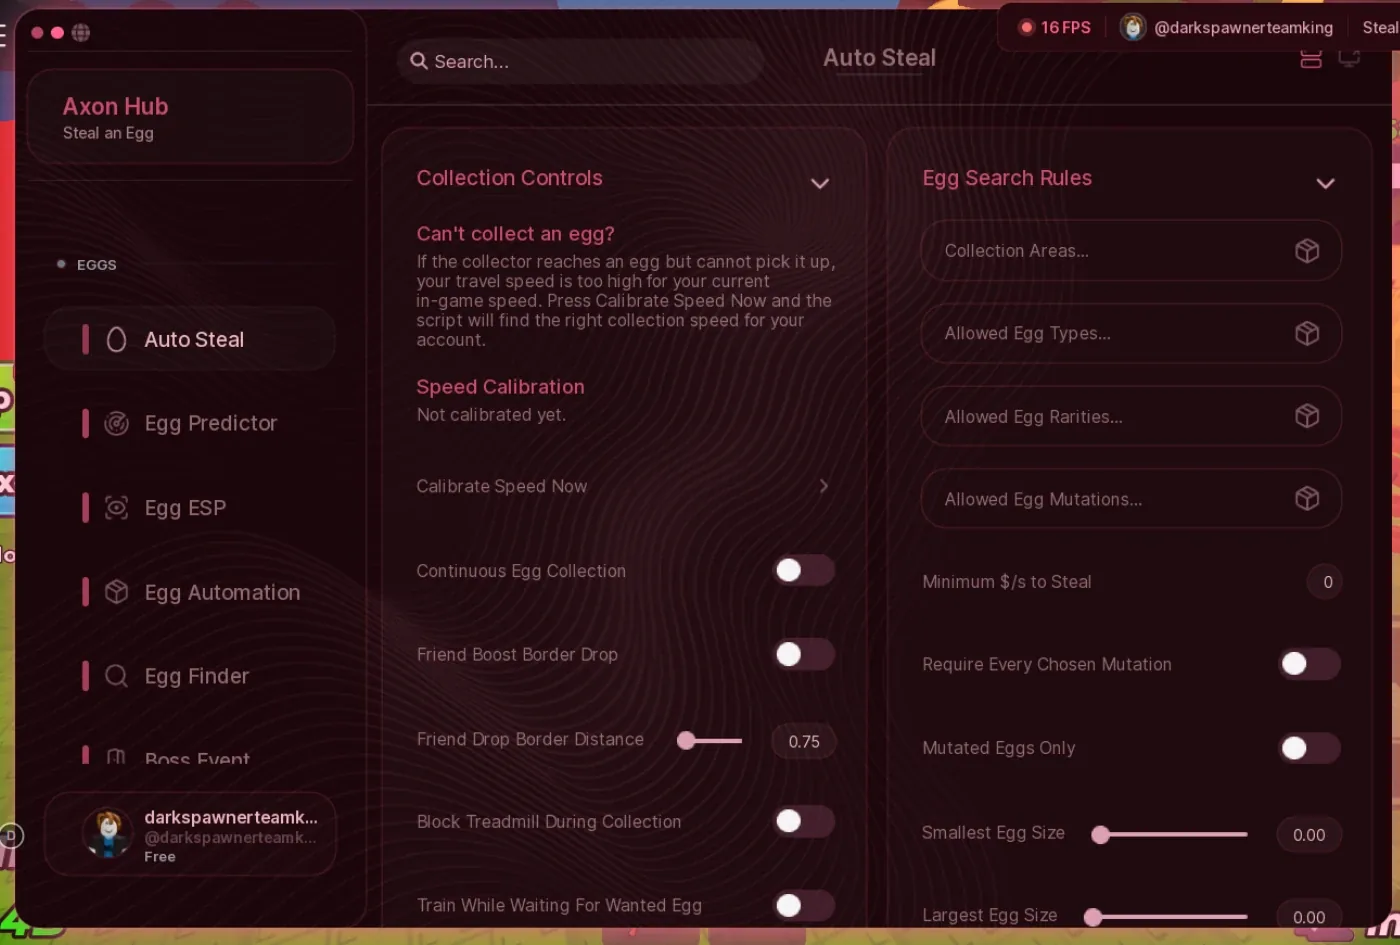This screenshot has width=1400, height=945.
Task: Switch on Train While Waiting For Wanted Egg
Action: [x=804, y=905]
